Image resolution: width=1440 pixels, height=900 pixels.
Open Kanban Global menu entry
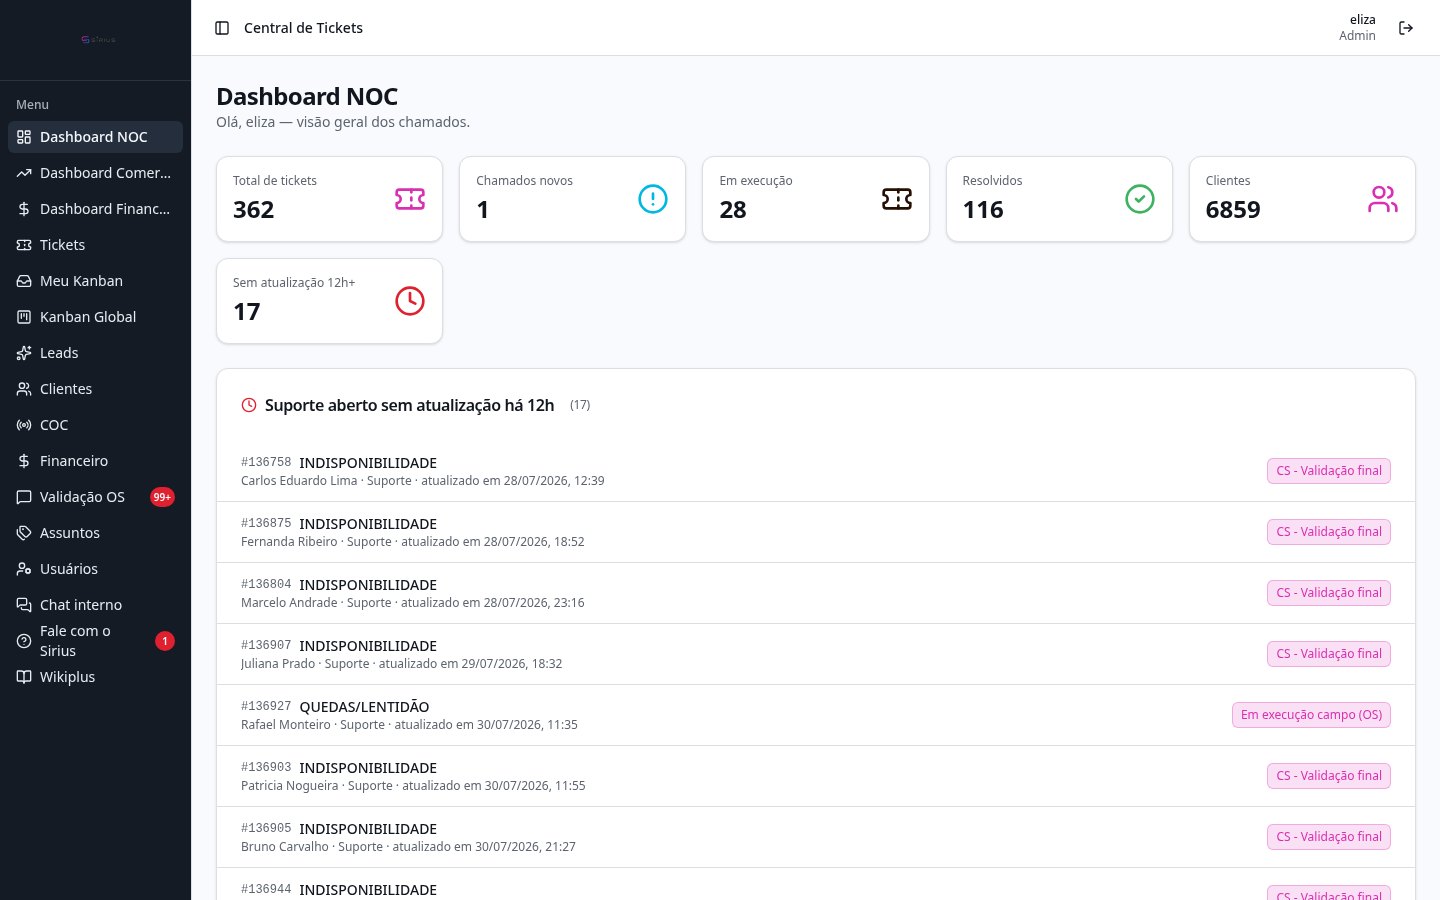coord(95,317)
